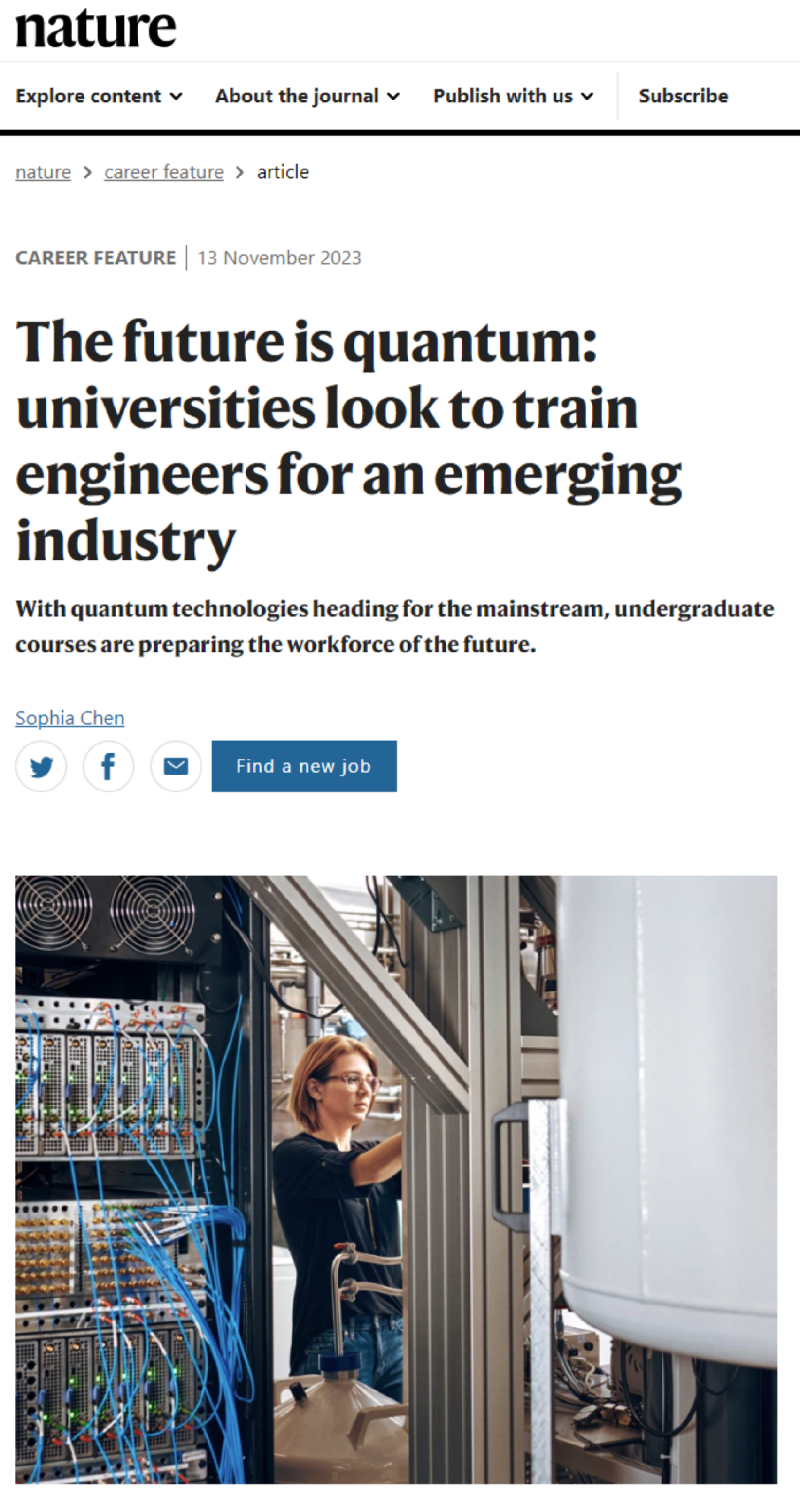Share the article on Twitter
The image size is (800, 1497).
(x=41, y=767)
